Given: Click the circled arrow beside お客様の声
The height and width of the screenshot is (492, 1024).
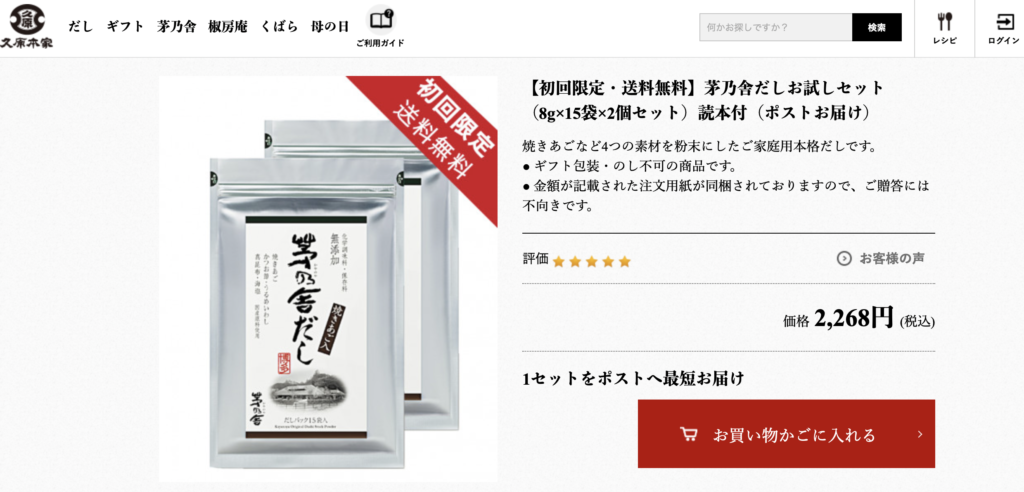Looking at the screenshot, I should (x=844, y=259).
